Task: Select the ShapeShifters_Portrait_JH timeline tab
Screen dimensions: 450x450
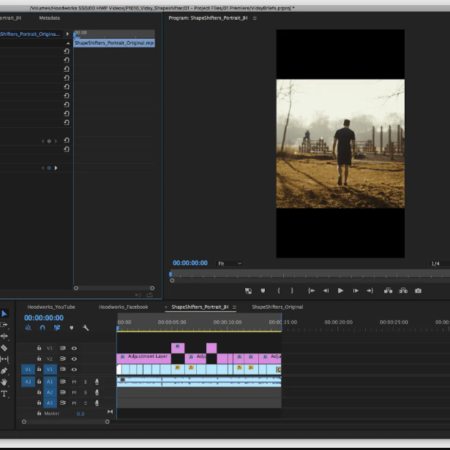Action: click(x=200, y=307)
